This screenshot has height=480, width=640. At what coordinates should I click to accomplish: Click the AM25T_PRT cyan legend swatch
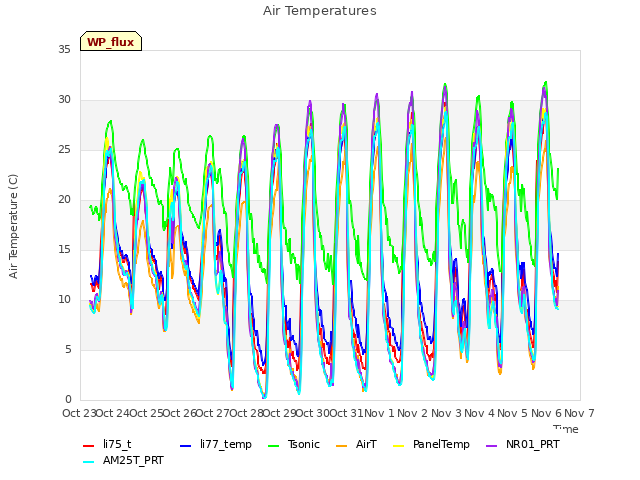(89, 462)
